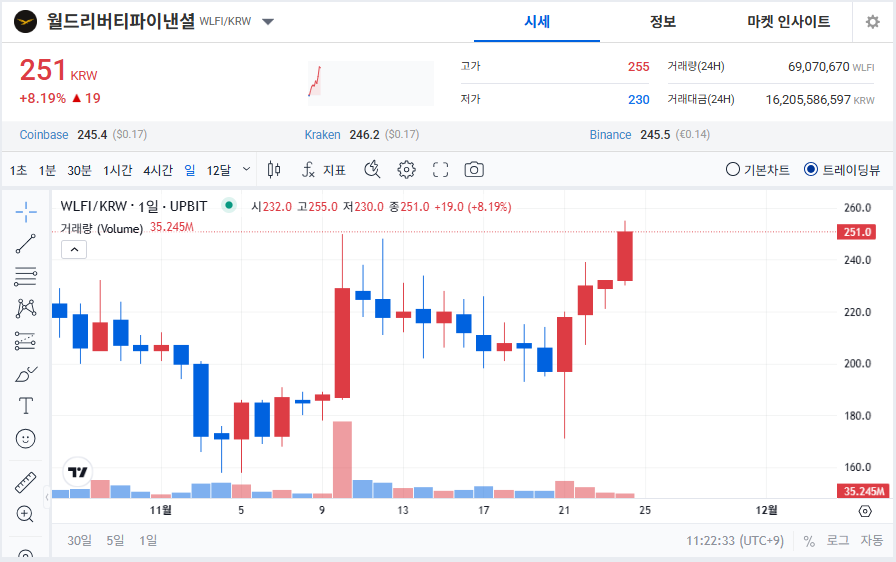Click the World Liberty Financial coin logo
The height and width of the screenshot is (562, 896).
25,22
